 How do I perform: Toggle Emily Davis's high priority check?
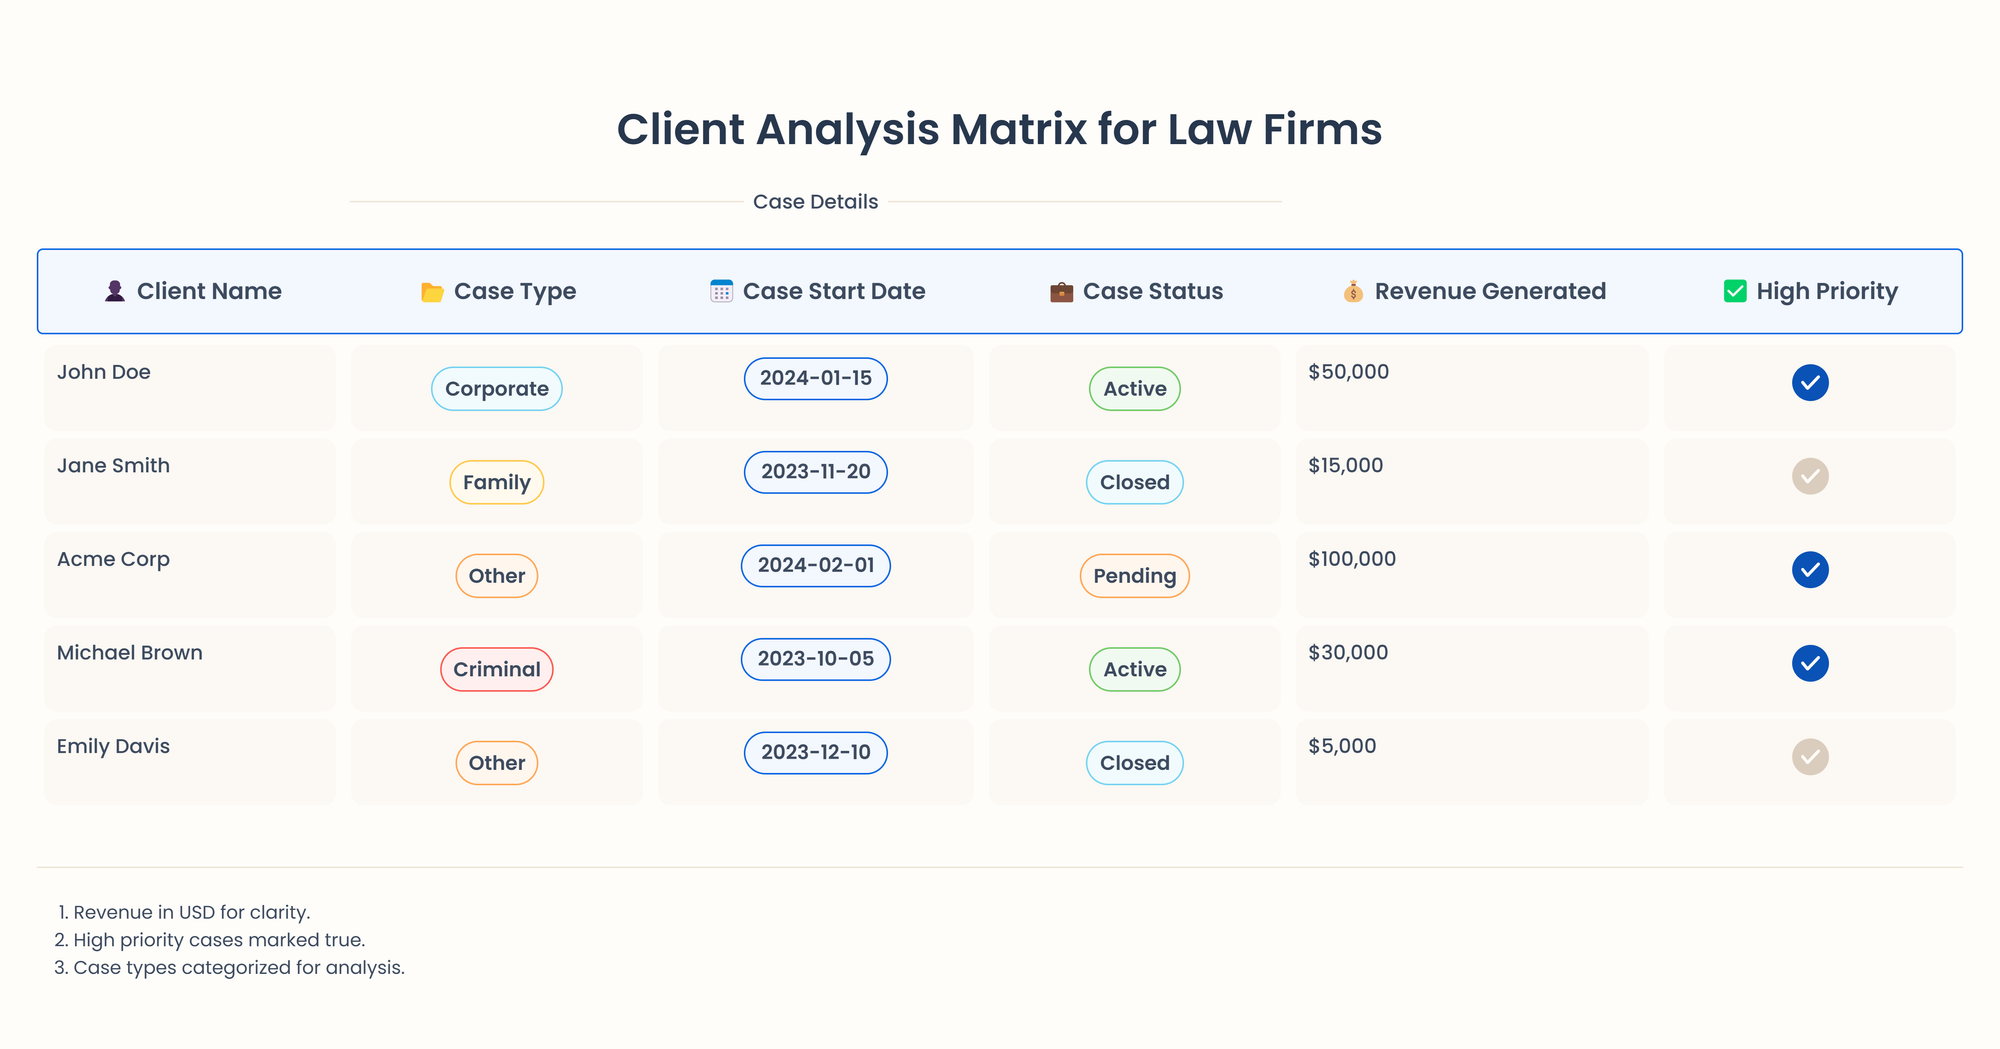click(x=1810, y=757)
